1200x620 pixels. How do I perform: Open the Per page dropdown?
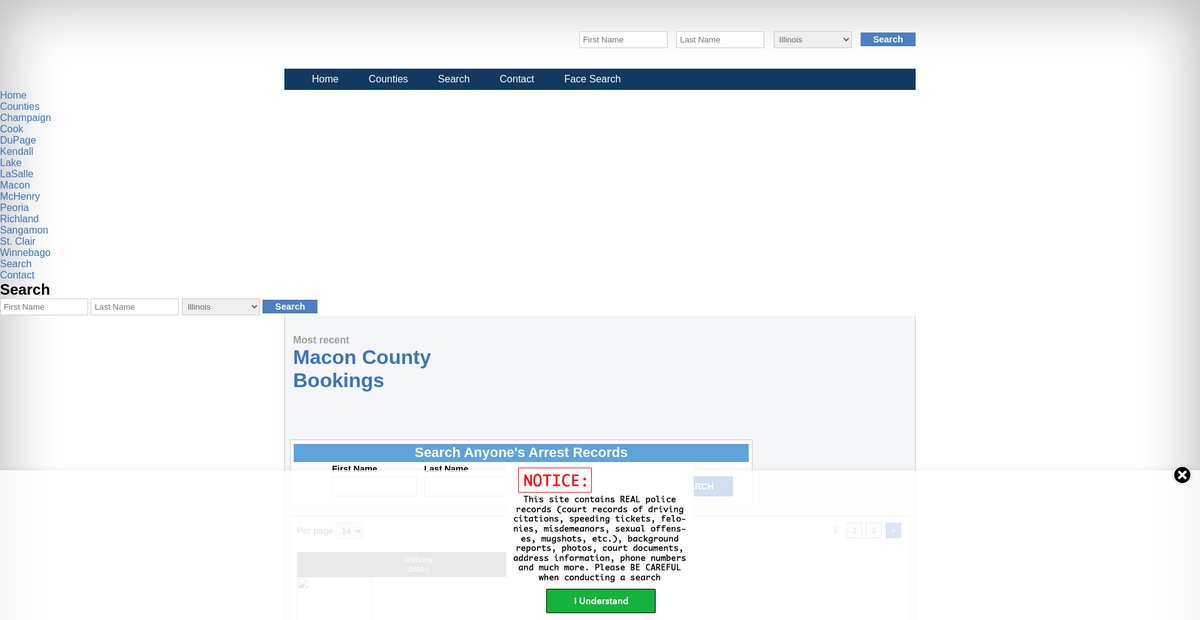[350, 531]
